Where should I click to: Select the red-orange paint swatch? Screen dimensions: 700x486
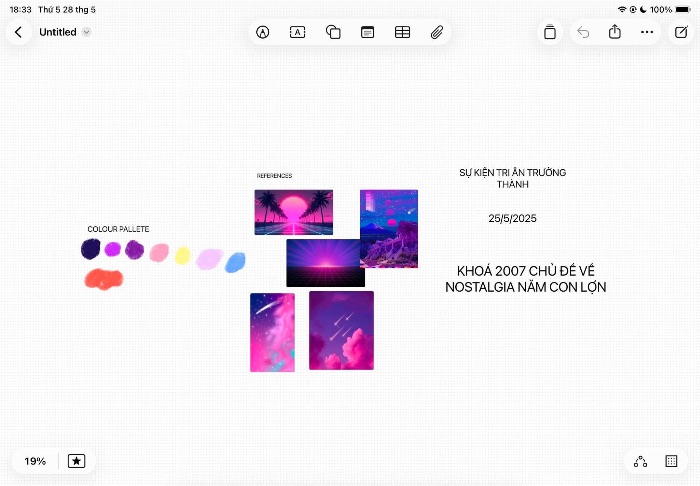[104, 279]
